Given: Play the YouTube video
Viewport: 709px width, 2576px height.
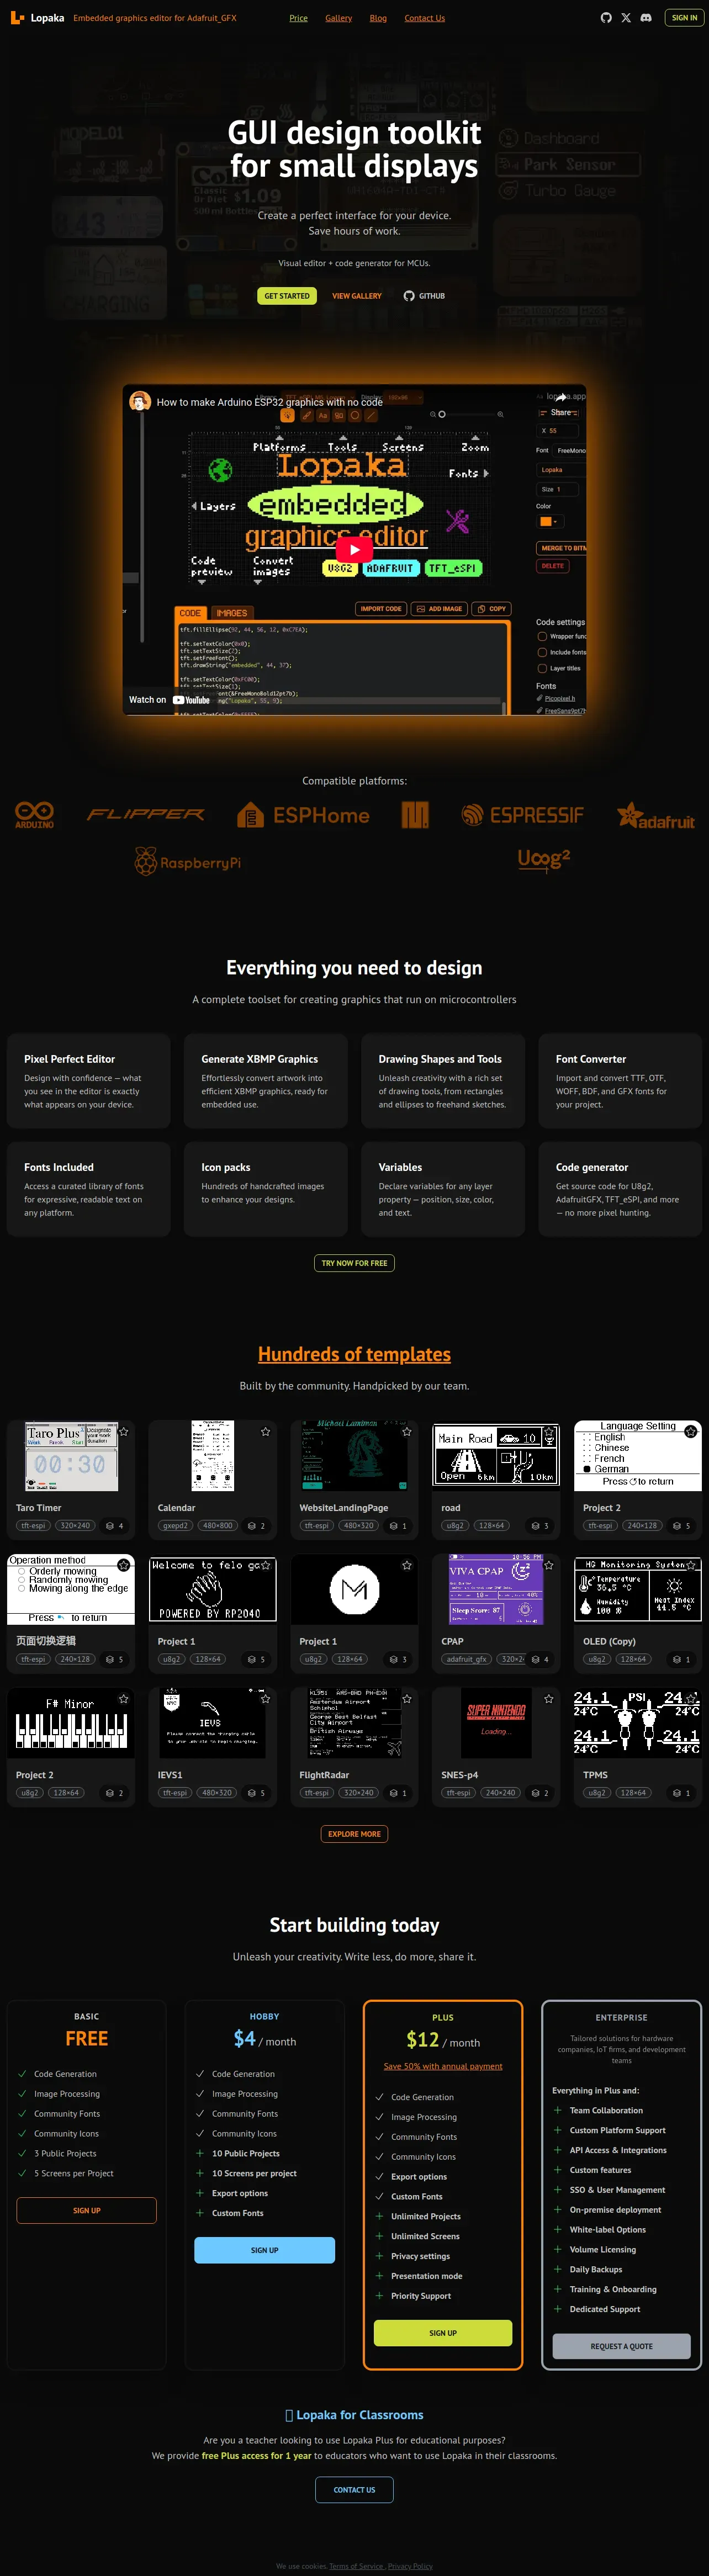Looking at the screenshot, I should pyautogui.click(x=354, y=549).
